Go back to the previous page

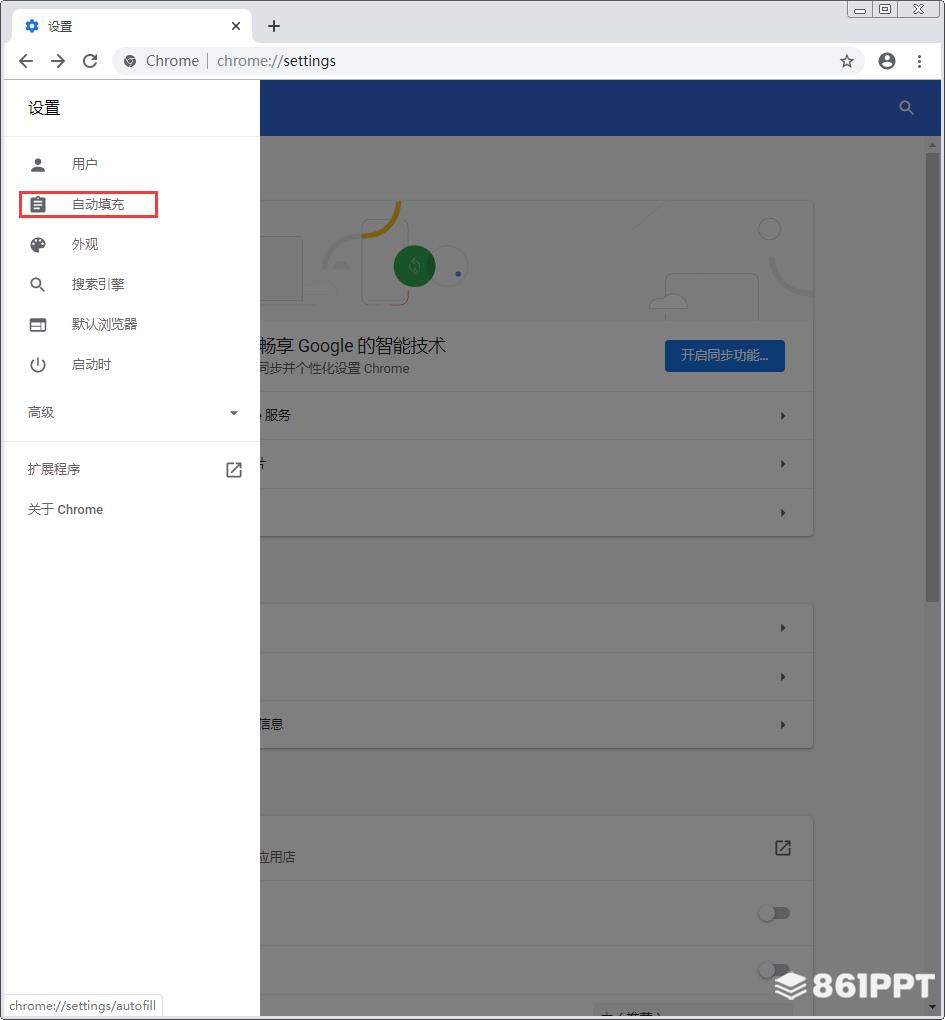coord(26,61)
